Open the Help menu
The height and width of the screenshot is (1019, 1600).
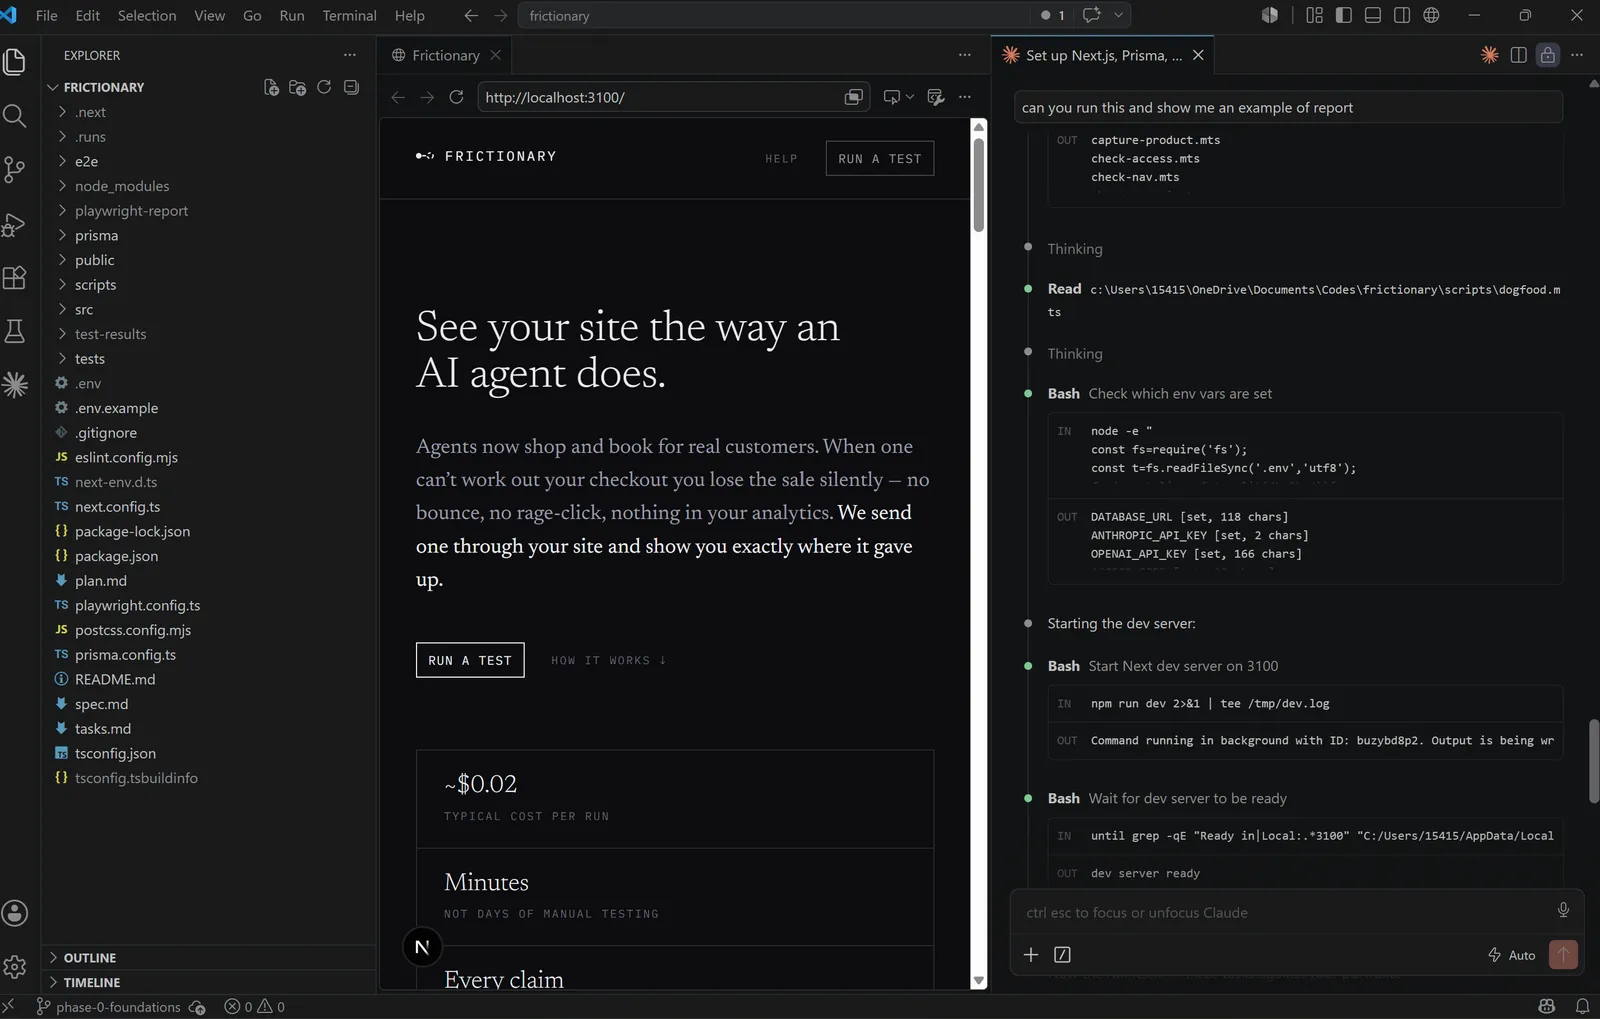409,15
